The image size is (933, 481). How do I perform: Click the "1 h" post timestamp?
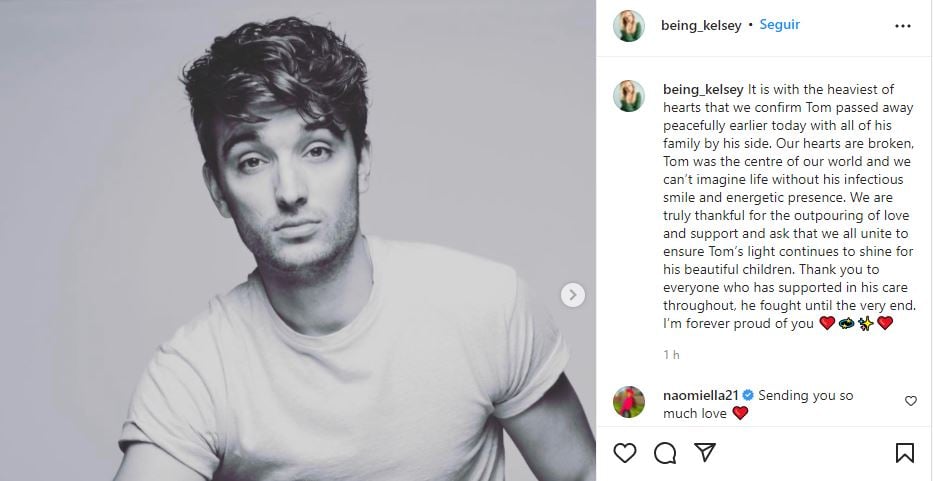click(x=671, y=355)
